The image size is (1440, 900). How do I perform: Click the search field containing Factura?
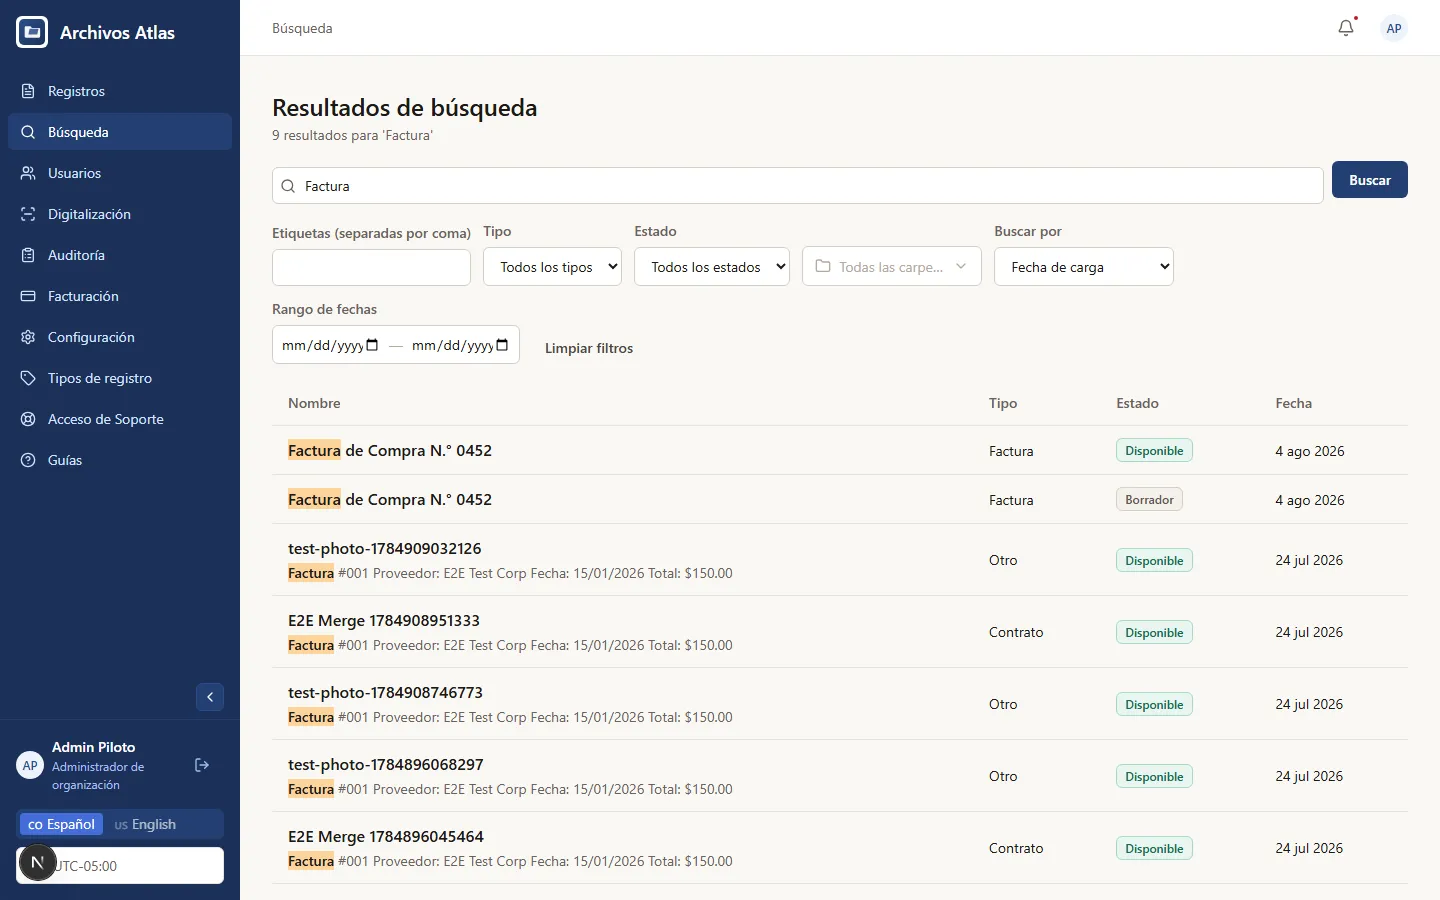pos(798,186)
